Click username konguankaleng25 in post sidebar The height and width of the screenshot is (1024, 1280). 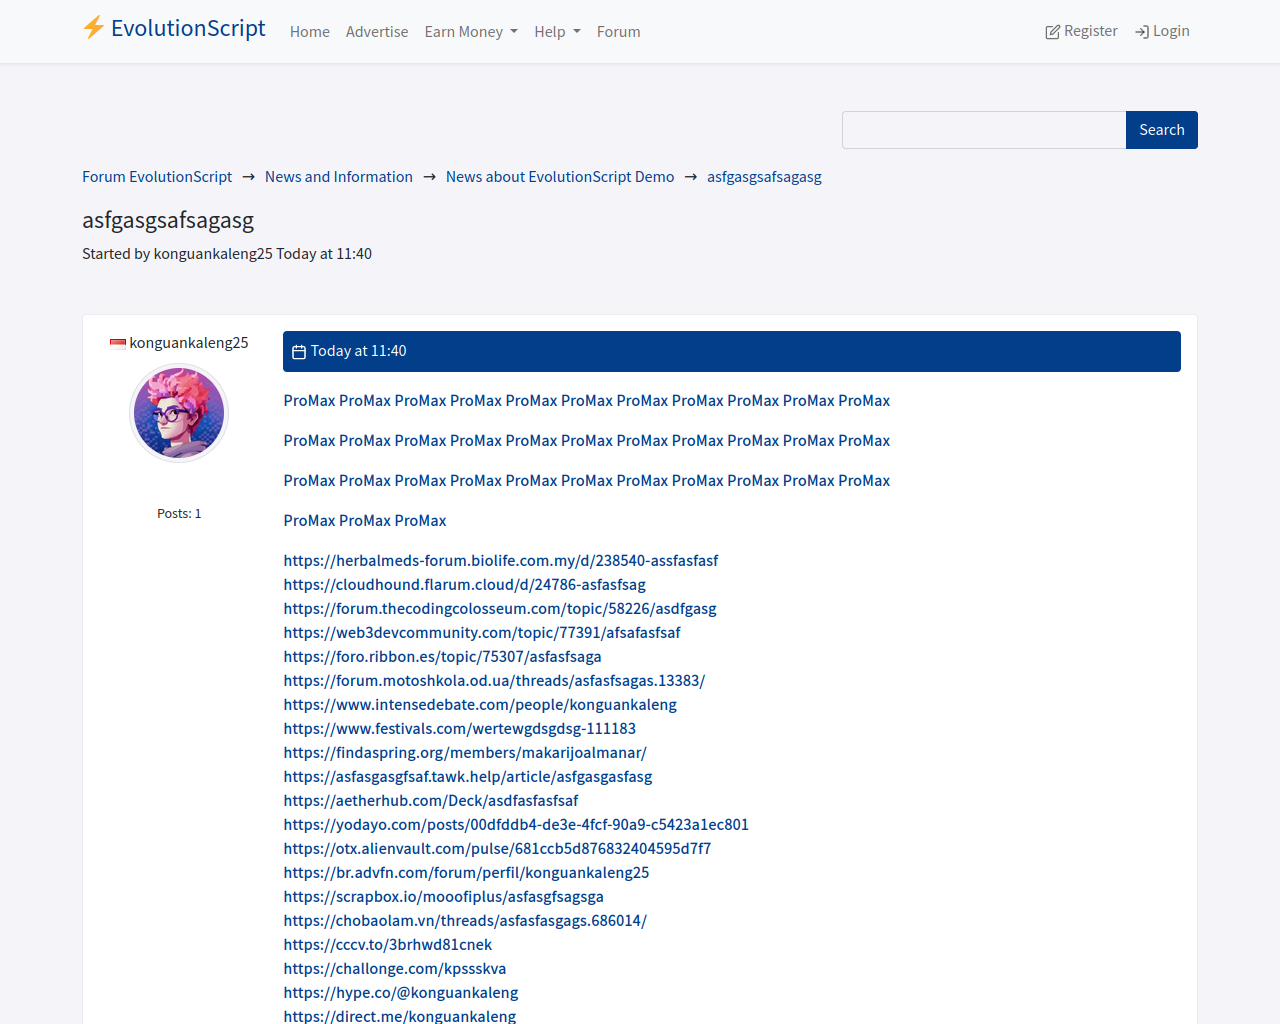click(x=189, y=343)
